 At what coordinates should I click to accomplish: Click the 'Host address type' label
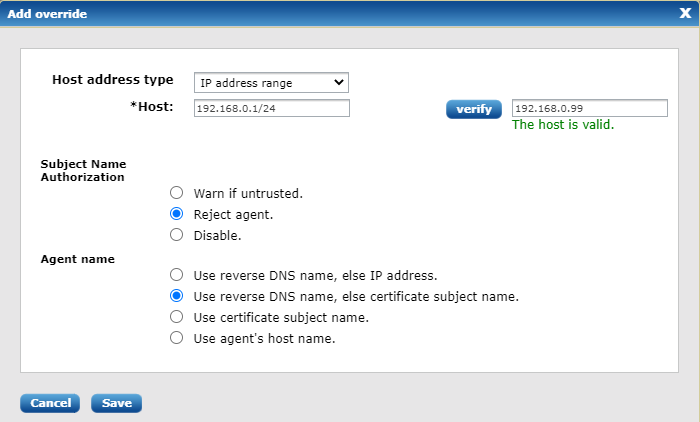112,80
